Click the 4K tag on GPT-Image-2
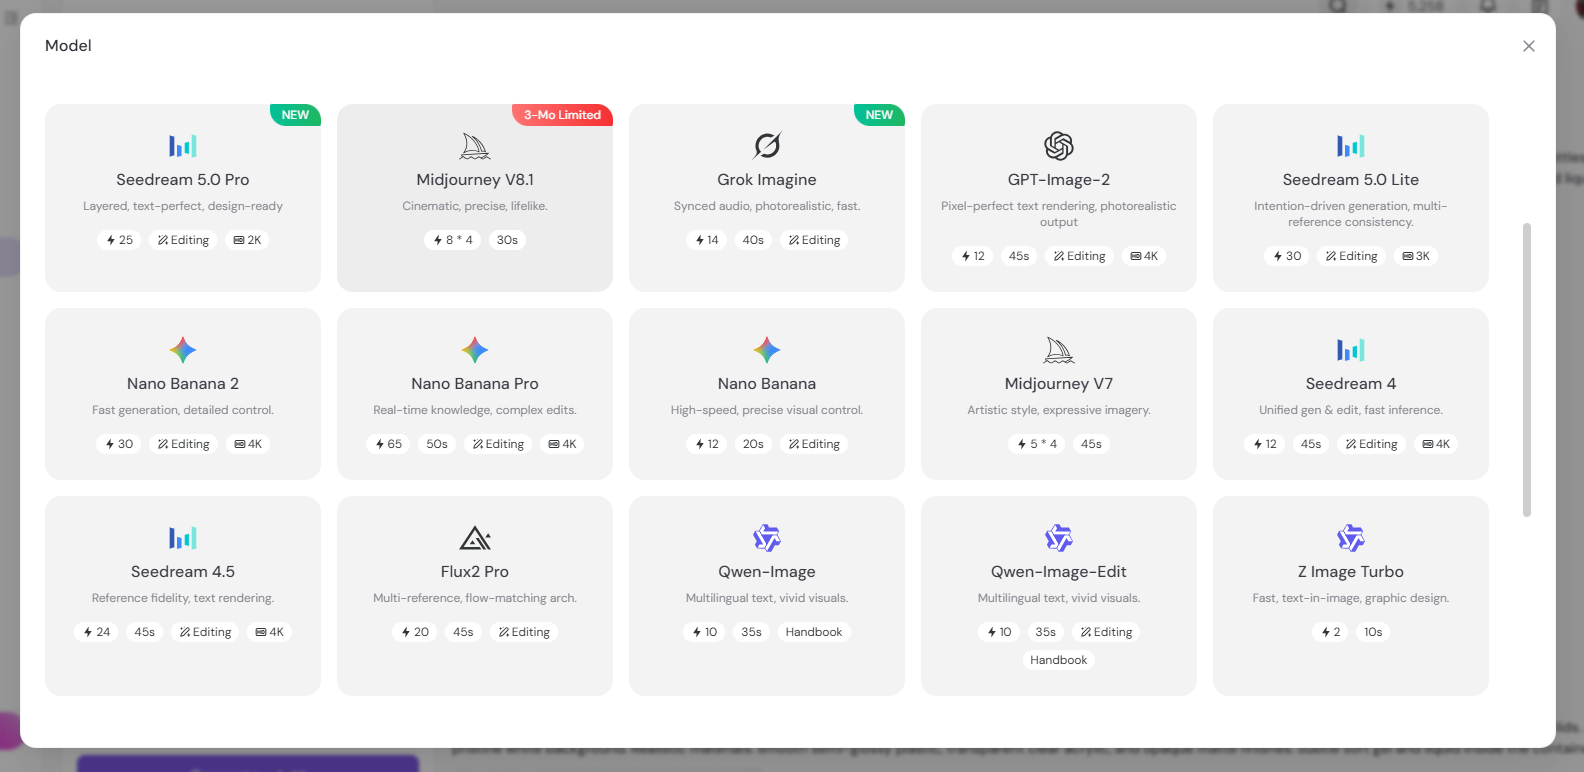 [1144, 256]
